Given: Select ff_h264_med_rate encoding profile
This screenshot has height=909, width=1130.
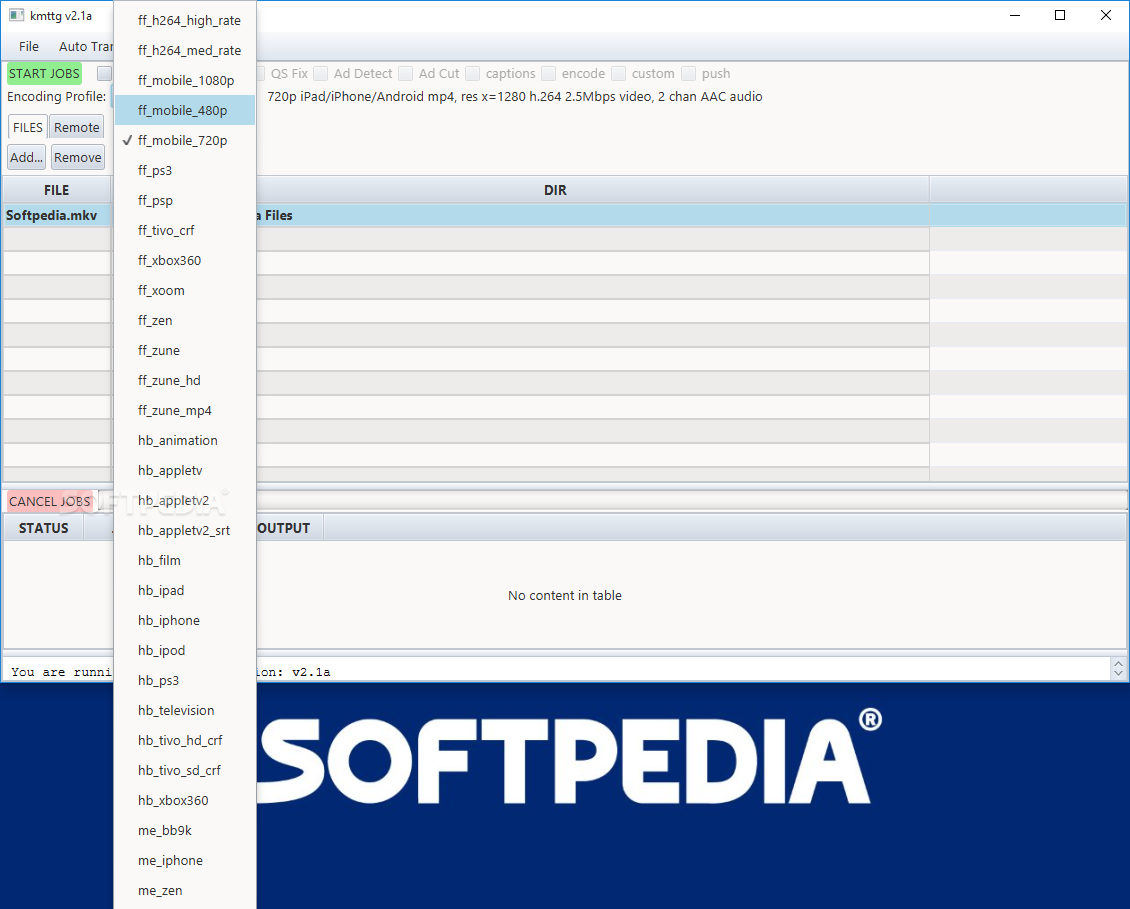Looking at the screenshot, I should click(x=185, y=50).
